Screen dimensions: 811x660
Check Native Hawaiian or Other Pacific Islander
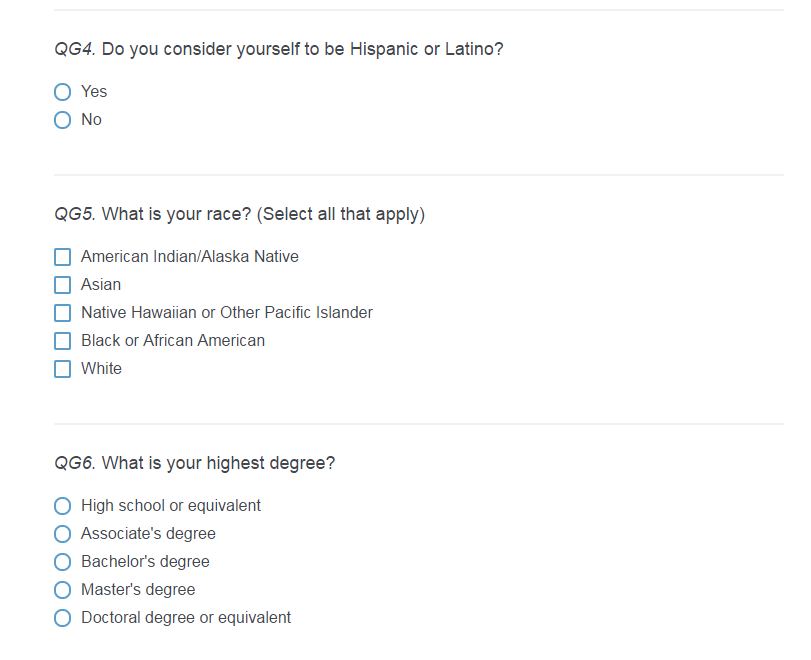[63, 313]
